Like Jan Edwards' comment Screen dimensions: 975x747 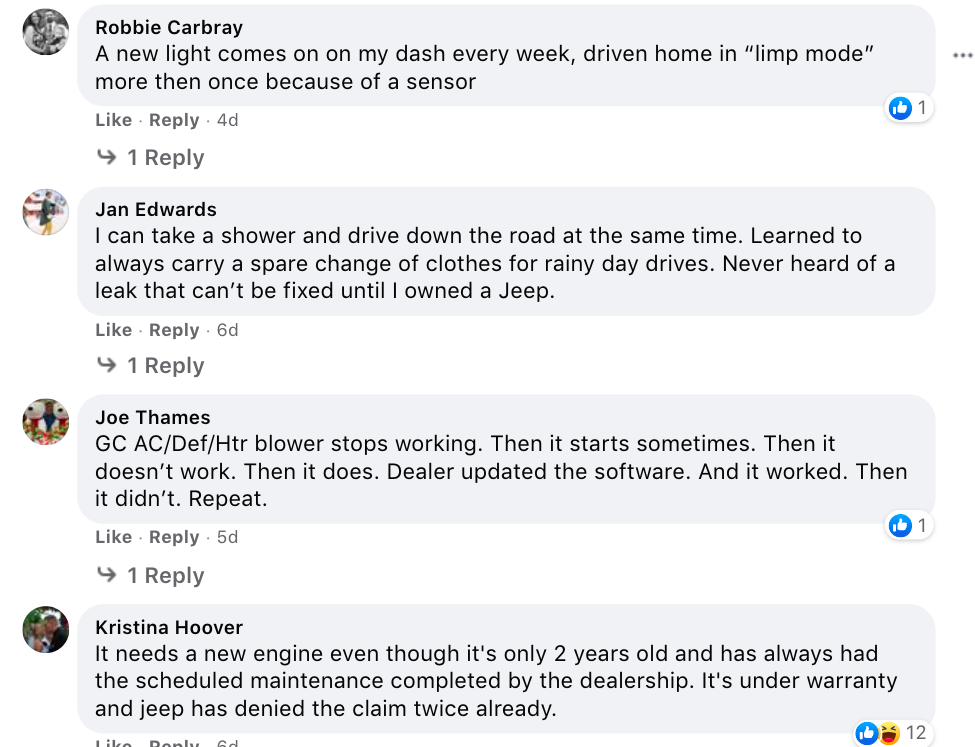(x=114, y=330)
